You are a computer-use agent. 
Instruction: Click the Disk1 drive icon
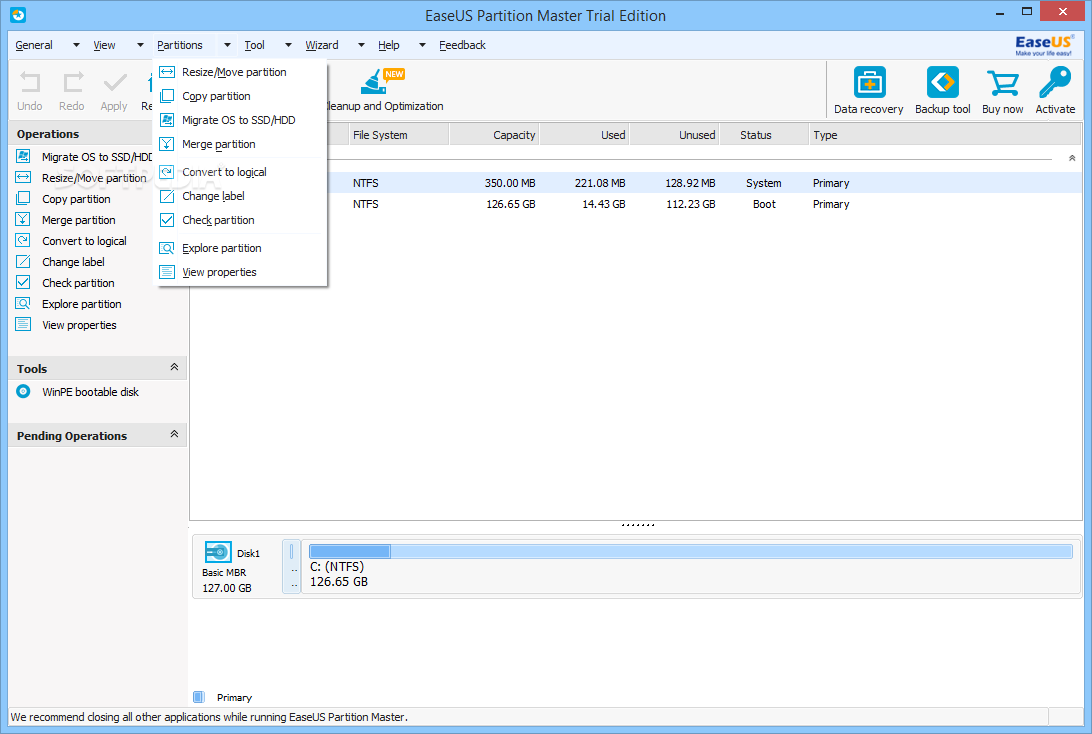click(218, 552)
